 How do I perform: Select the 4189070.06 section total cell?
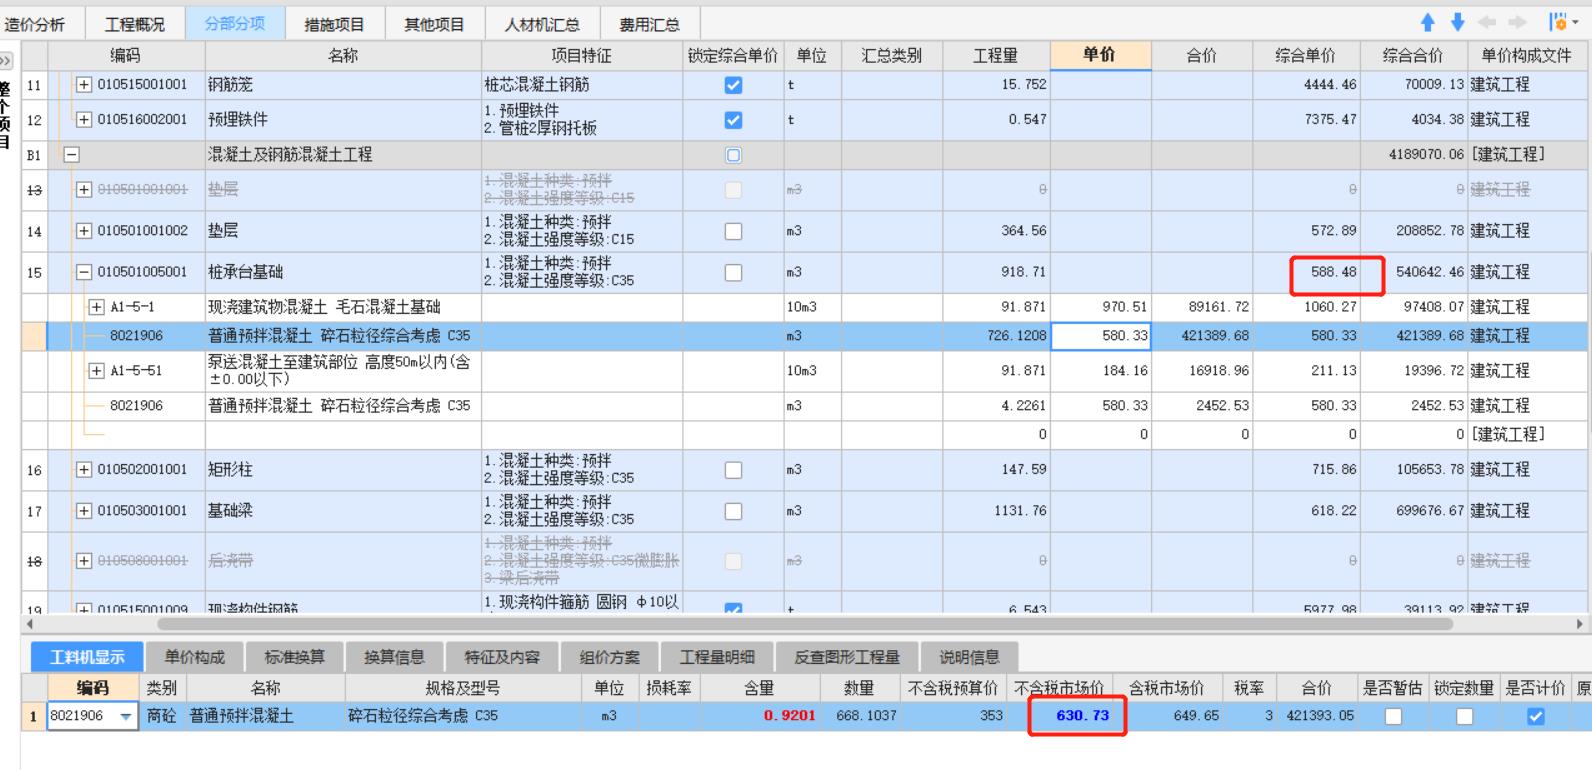tap(1414, 155)
